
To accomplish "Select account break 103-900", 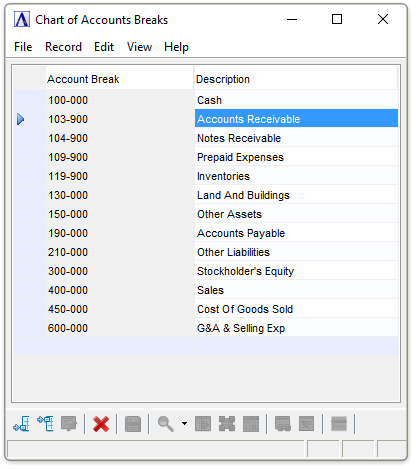I will point(119,119).
